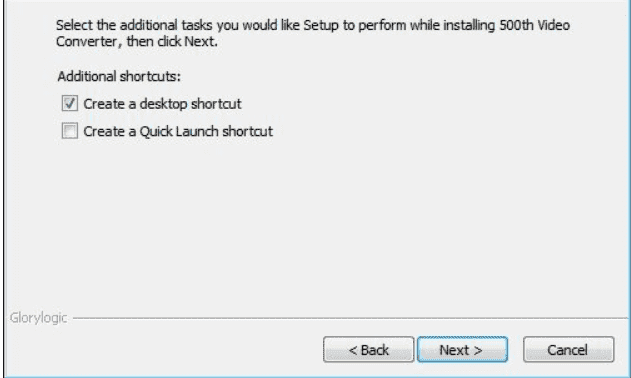Click the Back button to return
The height and width of the screenshot is (378, 631).
368,349
